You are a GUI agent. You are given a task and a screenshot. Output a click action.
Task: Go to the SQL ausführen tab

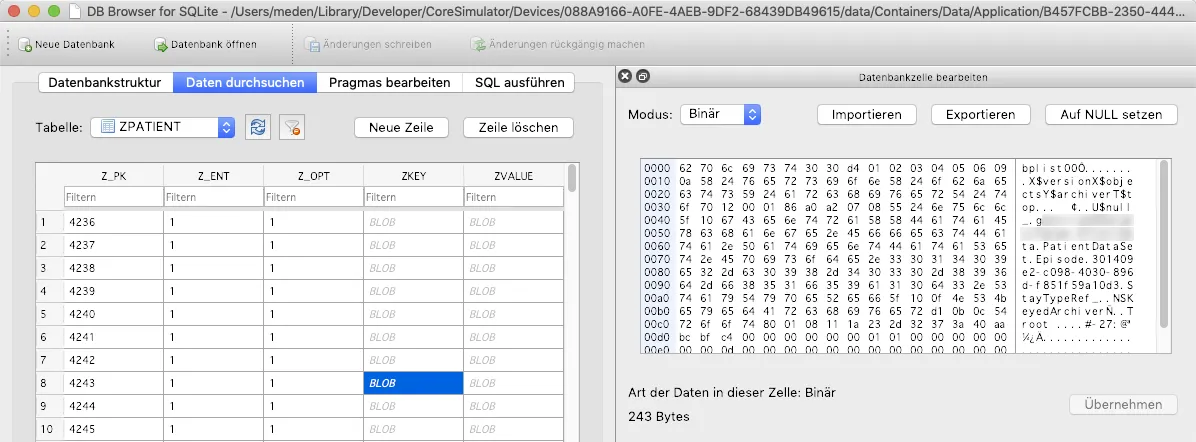(518, 82)
